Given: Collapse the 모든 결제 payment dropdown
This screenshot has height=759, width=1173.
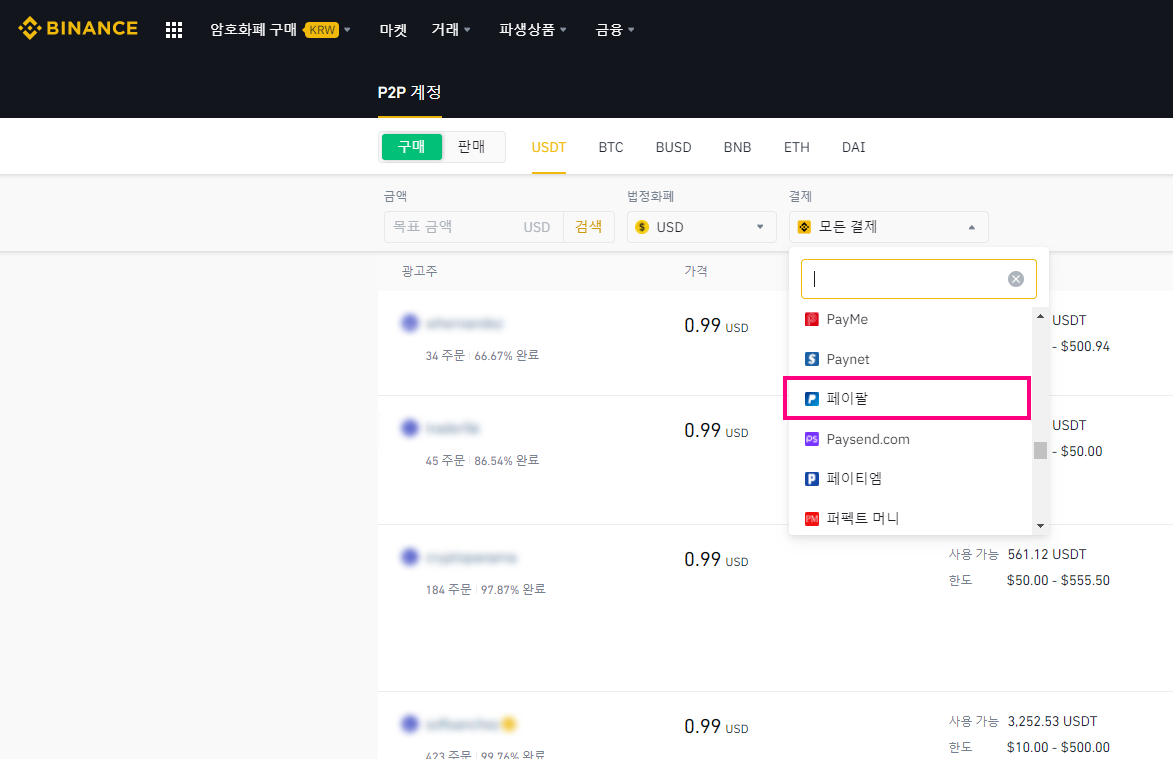Looking at the screenshot, I should click(x=889, y=227).
